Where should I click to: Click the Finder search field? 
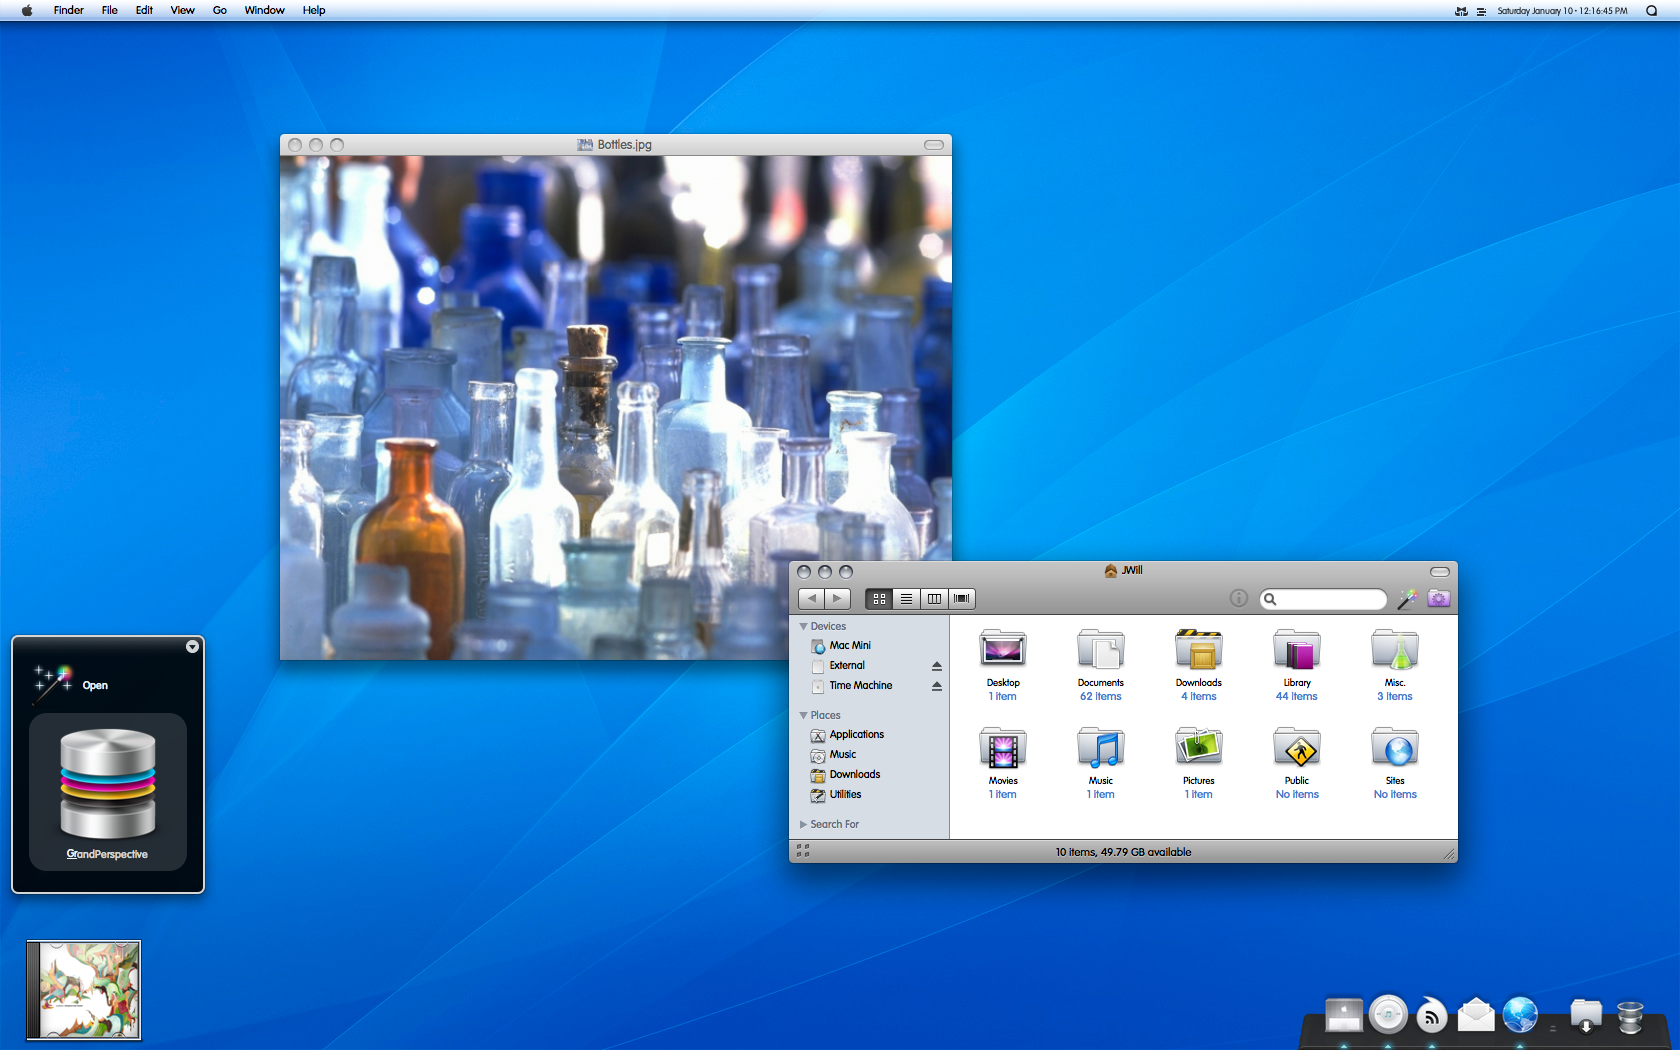1324,599
